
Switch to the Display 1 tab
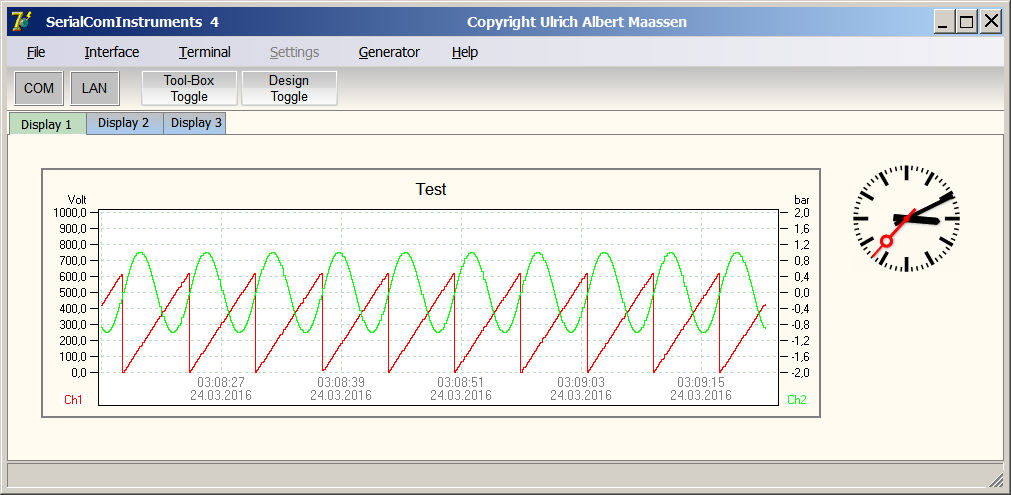(x=46, y=124)
